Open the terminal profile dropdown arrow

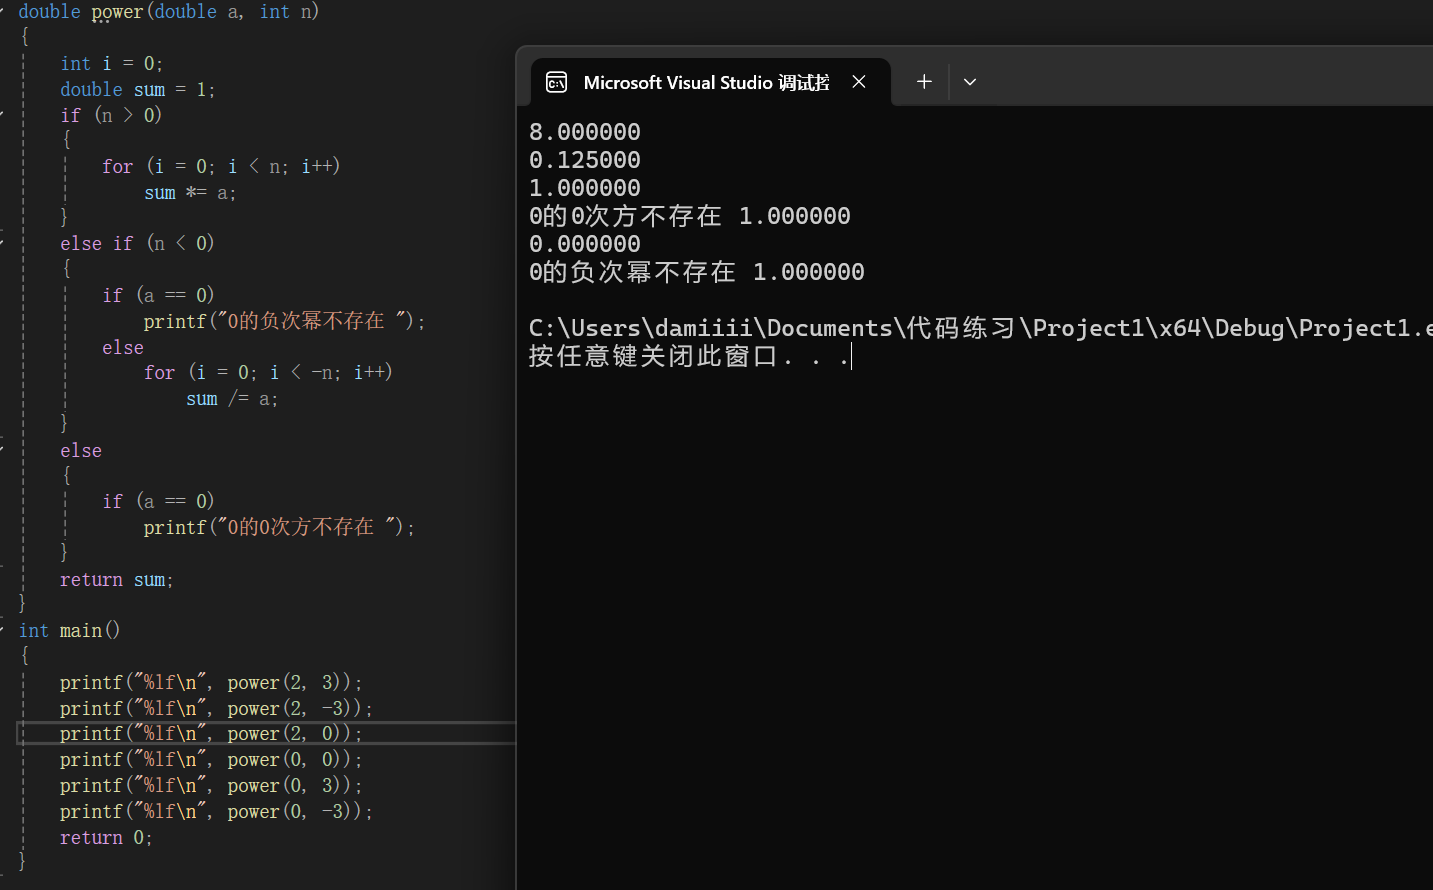(970, 82)
